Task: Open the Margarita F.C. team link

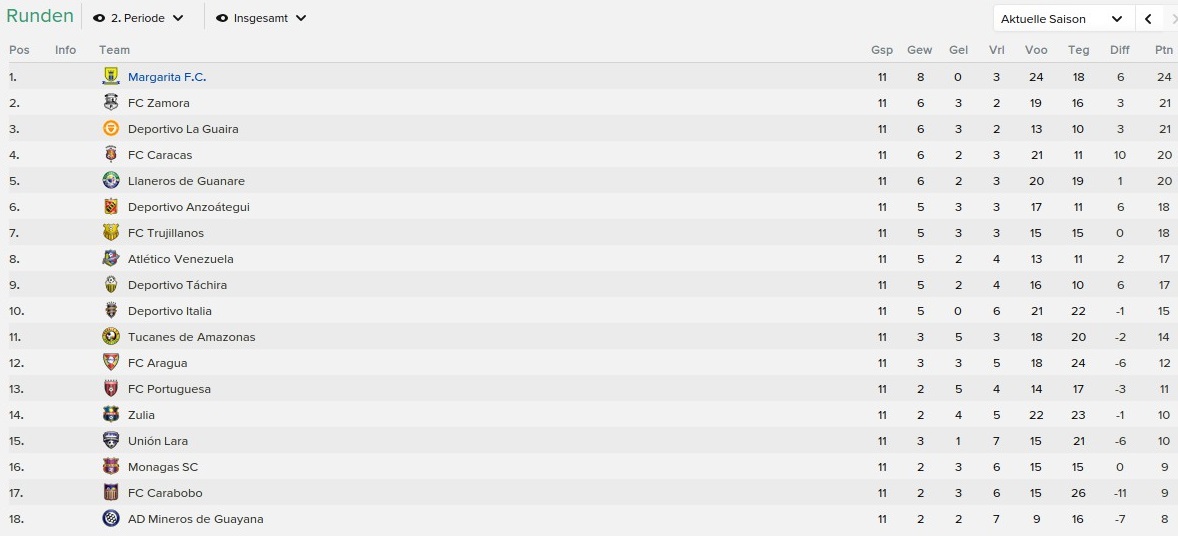Action: click(x=167, y=77)
